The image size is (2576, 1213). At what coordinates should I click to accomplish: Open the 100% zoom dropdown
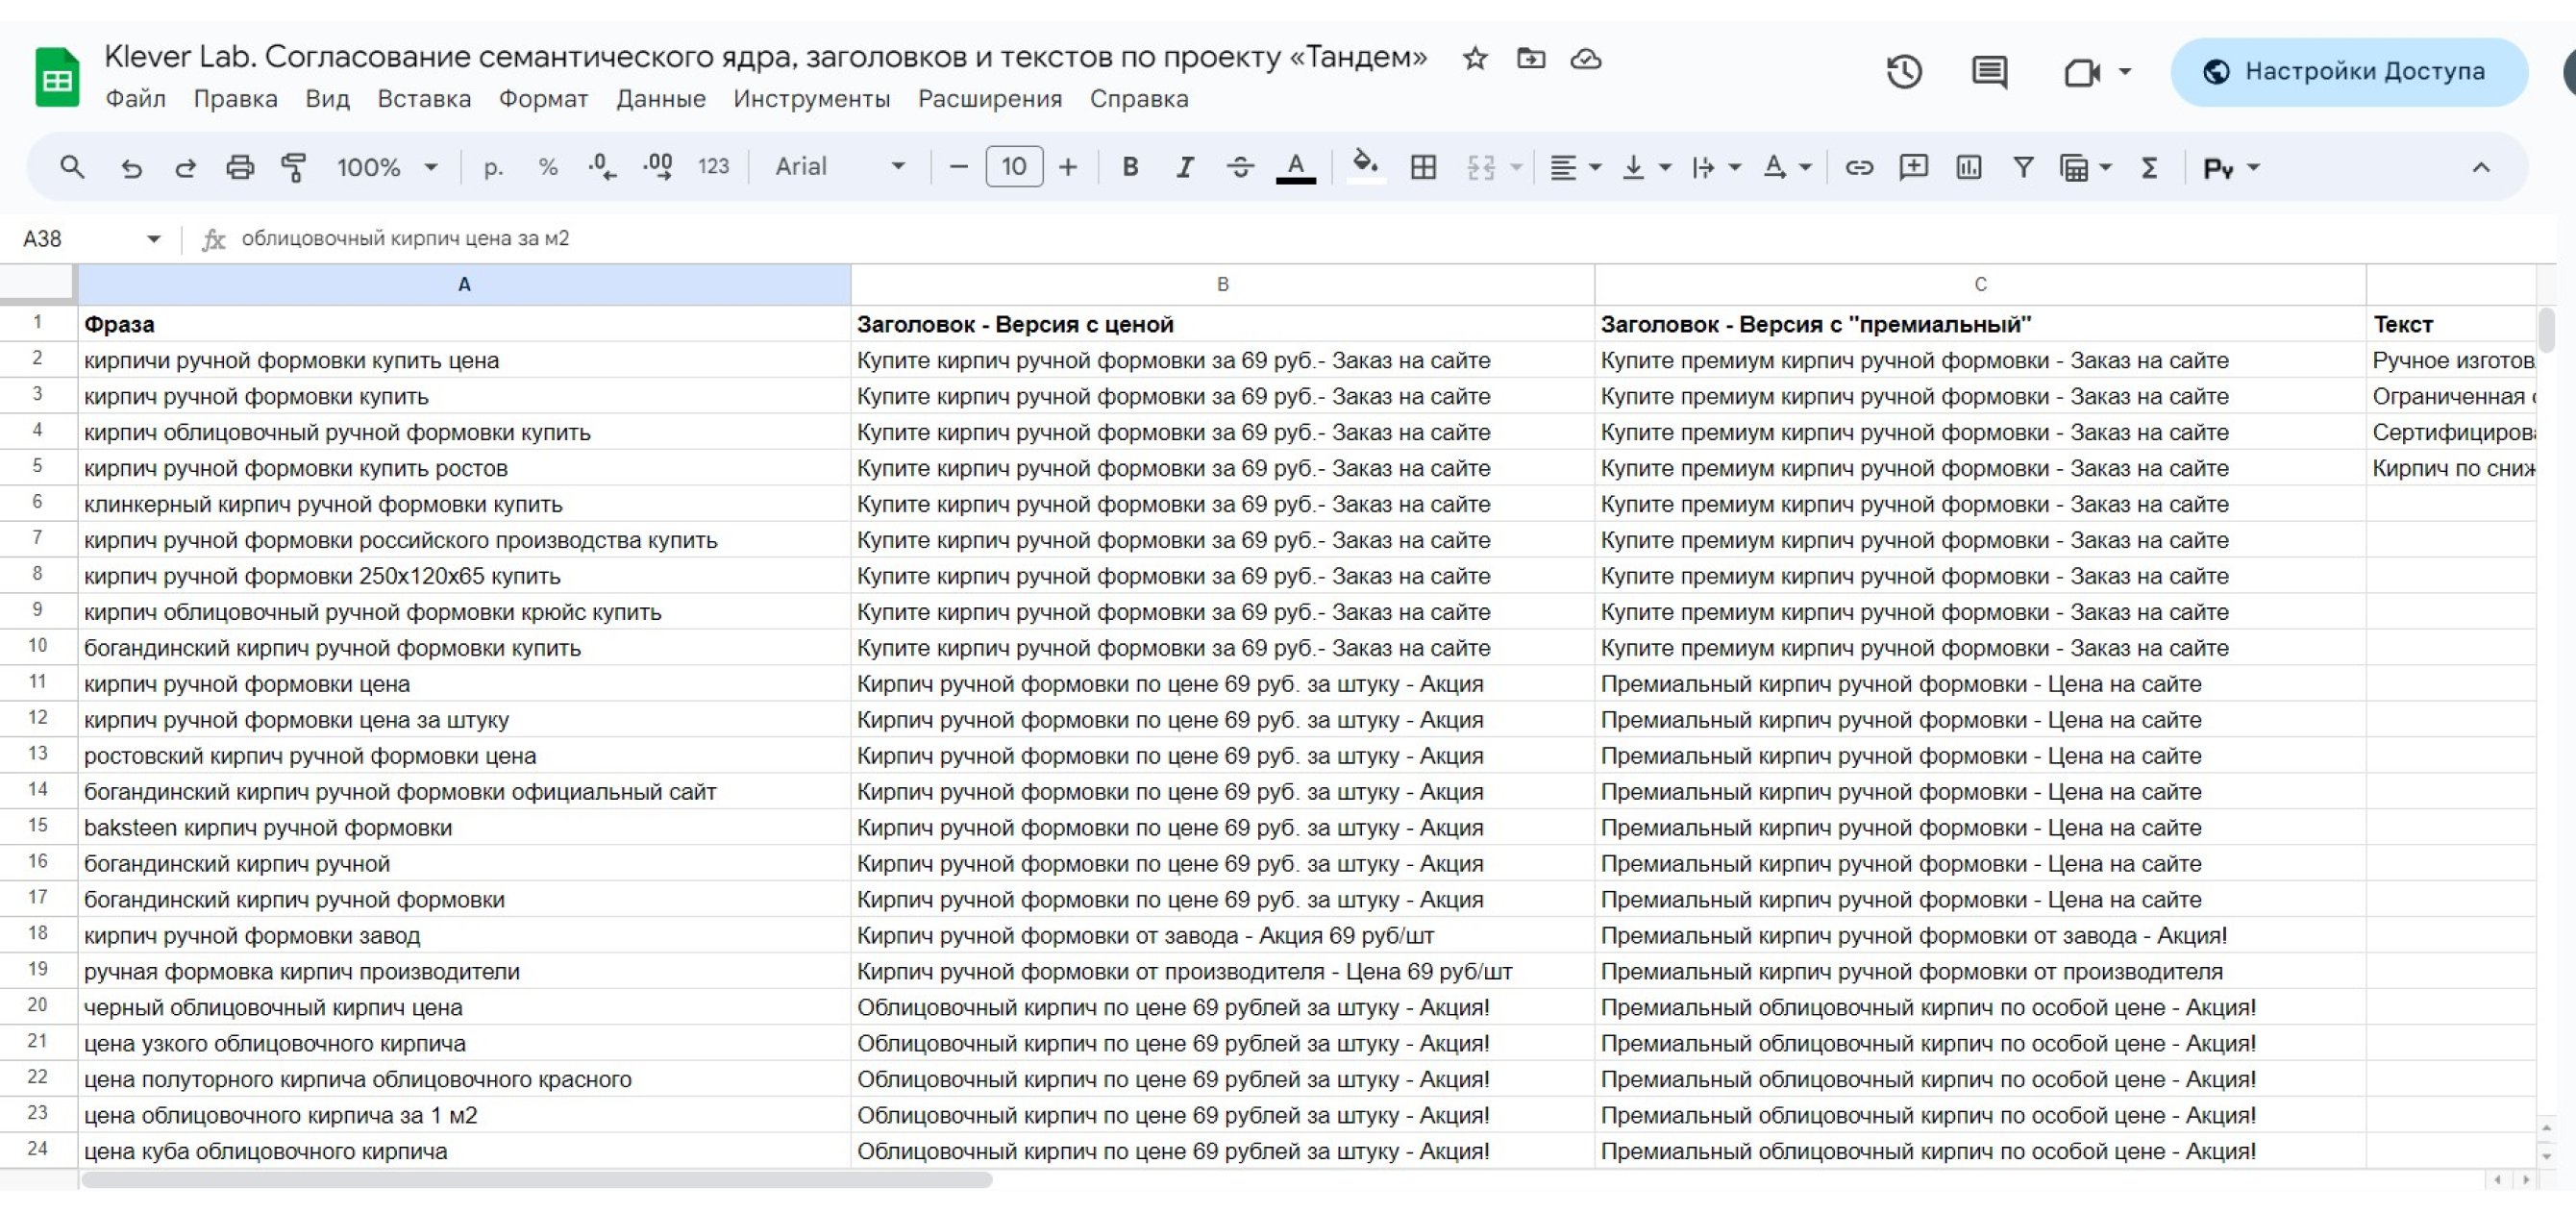[387, 167]
